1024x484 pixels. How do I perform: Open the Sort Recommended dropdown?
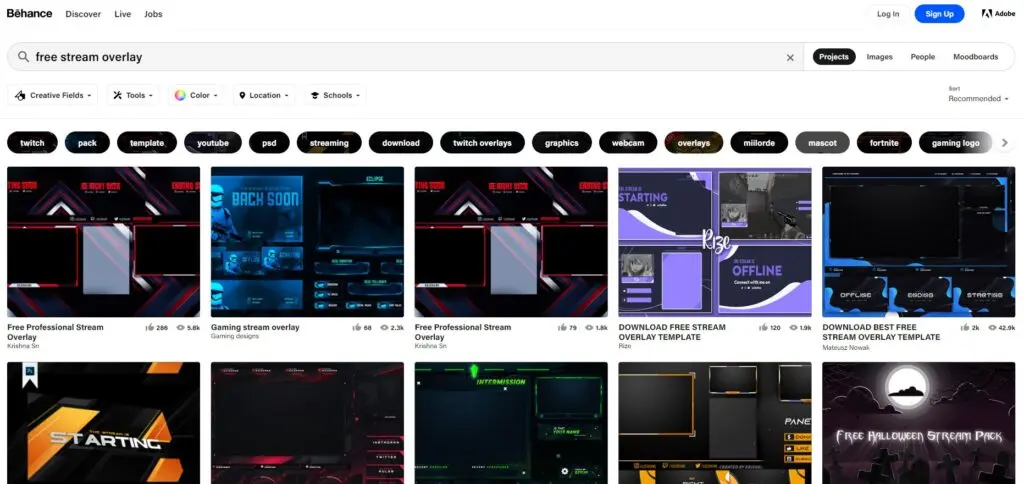[978, 98]
